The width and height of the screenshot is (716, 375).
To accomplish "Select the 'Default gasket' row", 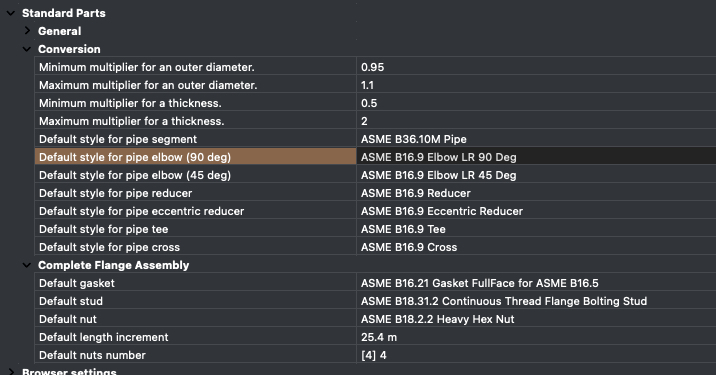I will pyautogui.click(x=195, y=283).
